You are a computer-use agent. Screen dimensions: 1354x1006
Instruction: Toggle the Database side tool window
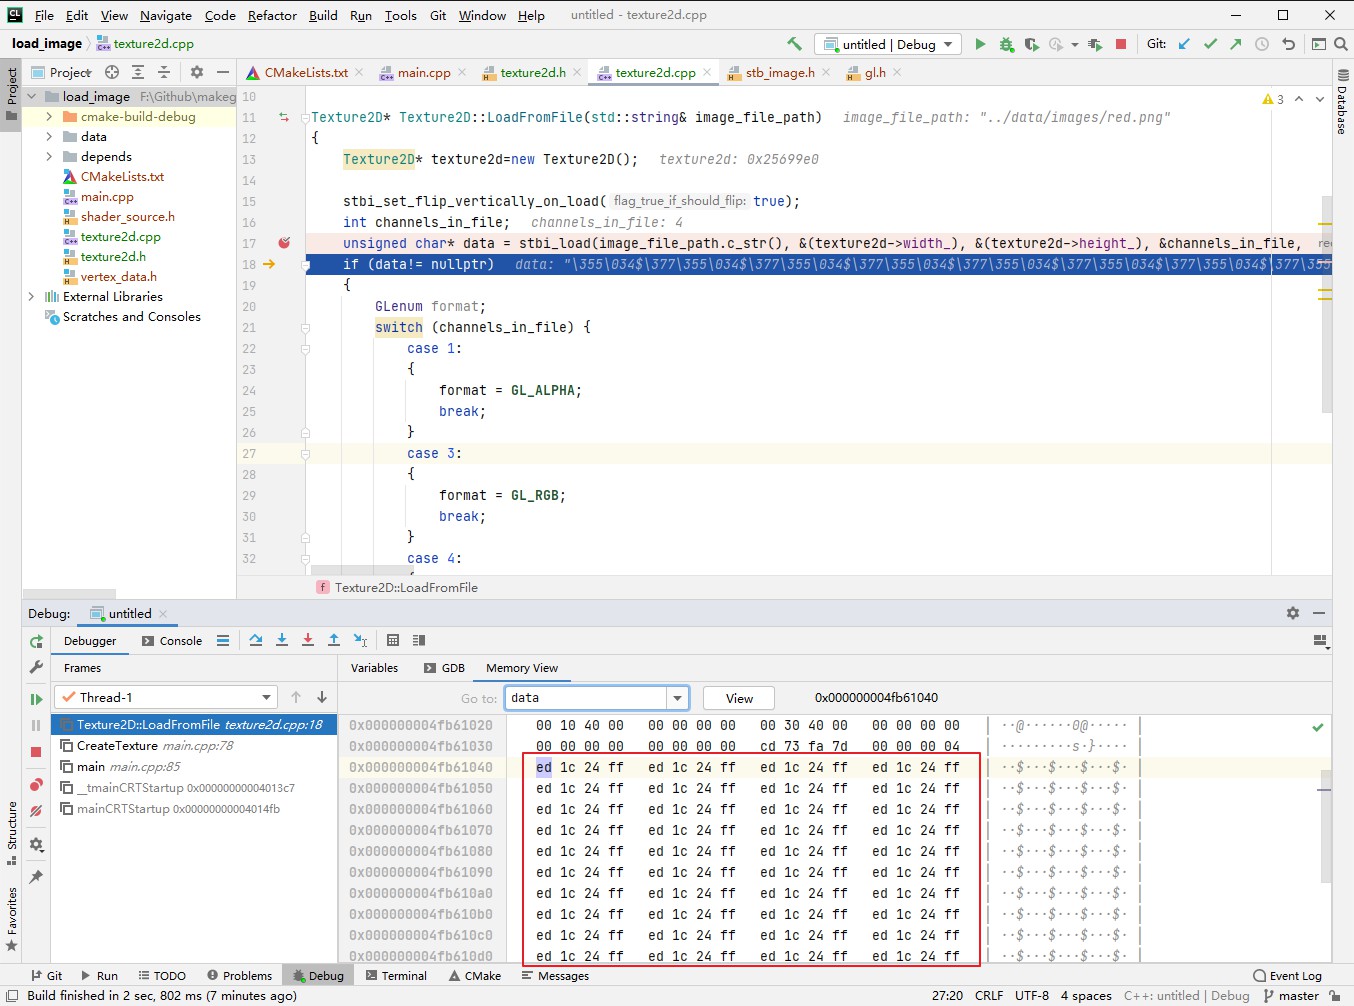click(1342, 101)
